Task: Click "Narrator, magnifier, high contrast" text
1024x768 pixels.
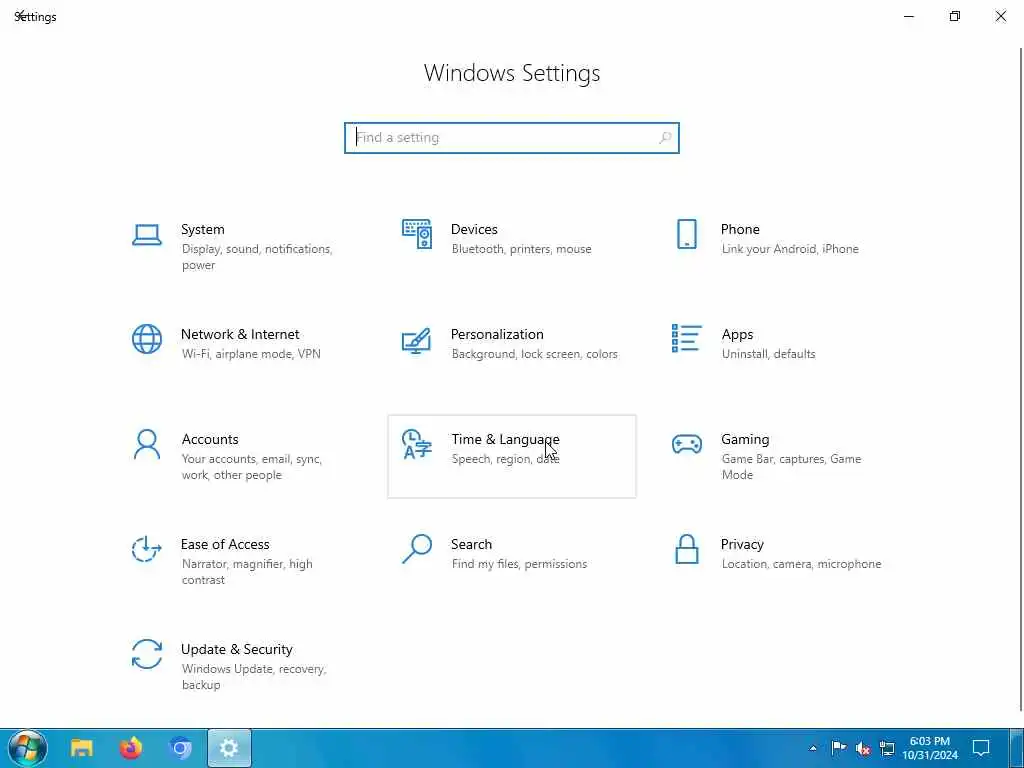Action: (x=247, y=571)
